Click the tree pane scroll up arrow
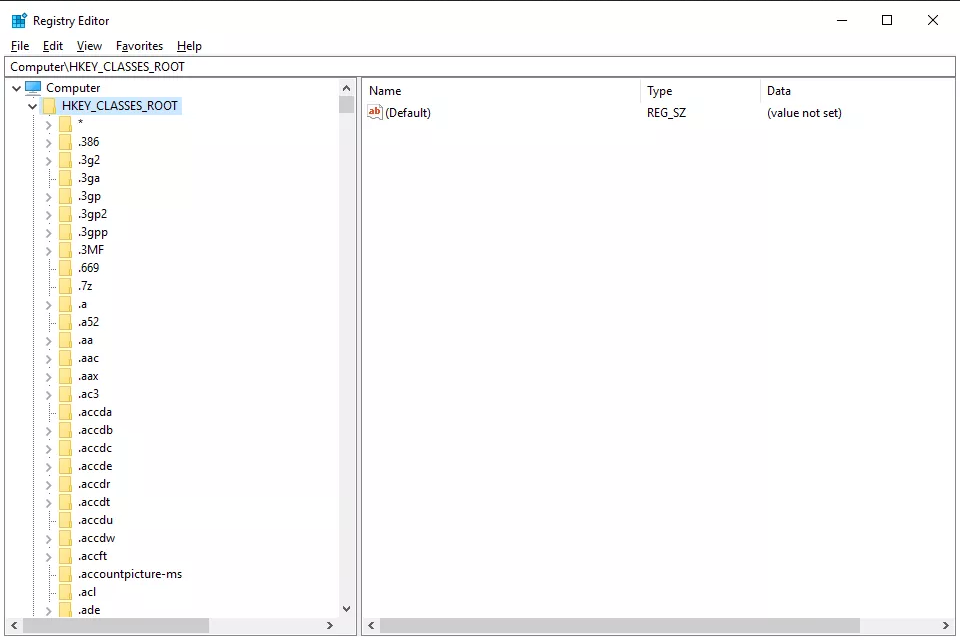Screen dimensions: 960x640 (x=347, y=88)
